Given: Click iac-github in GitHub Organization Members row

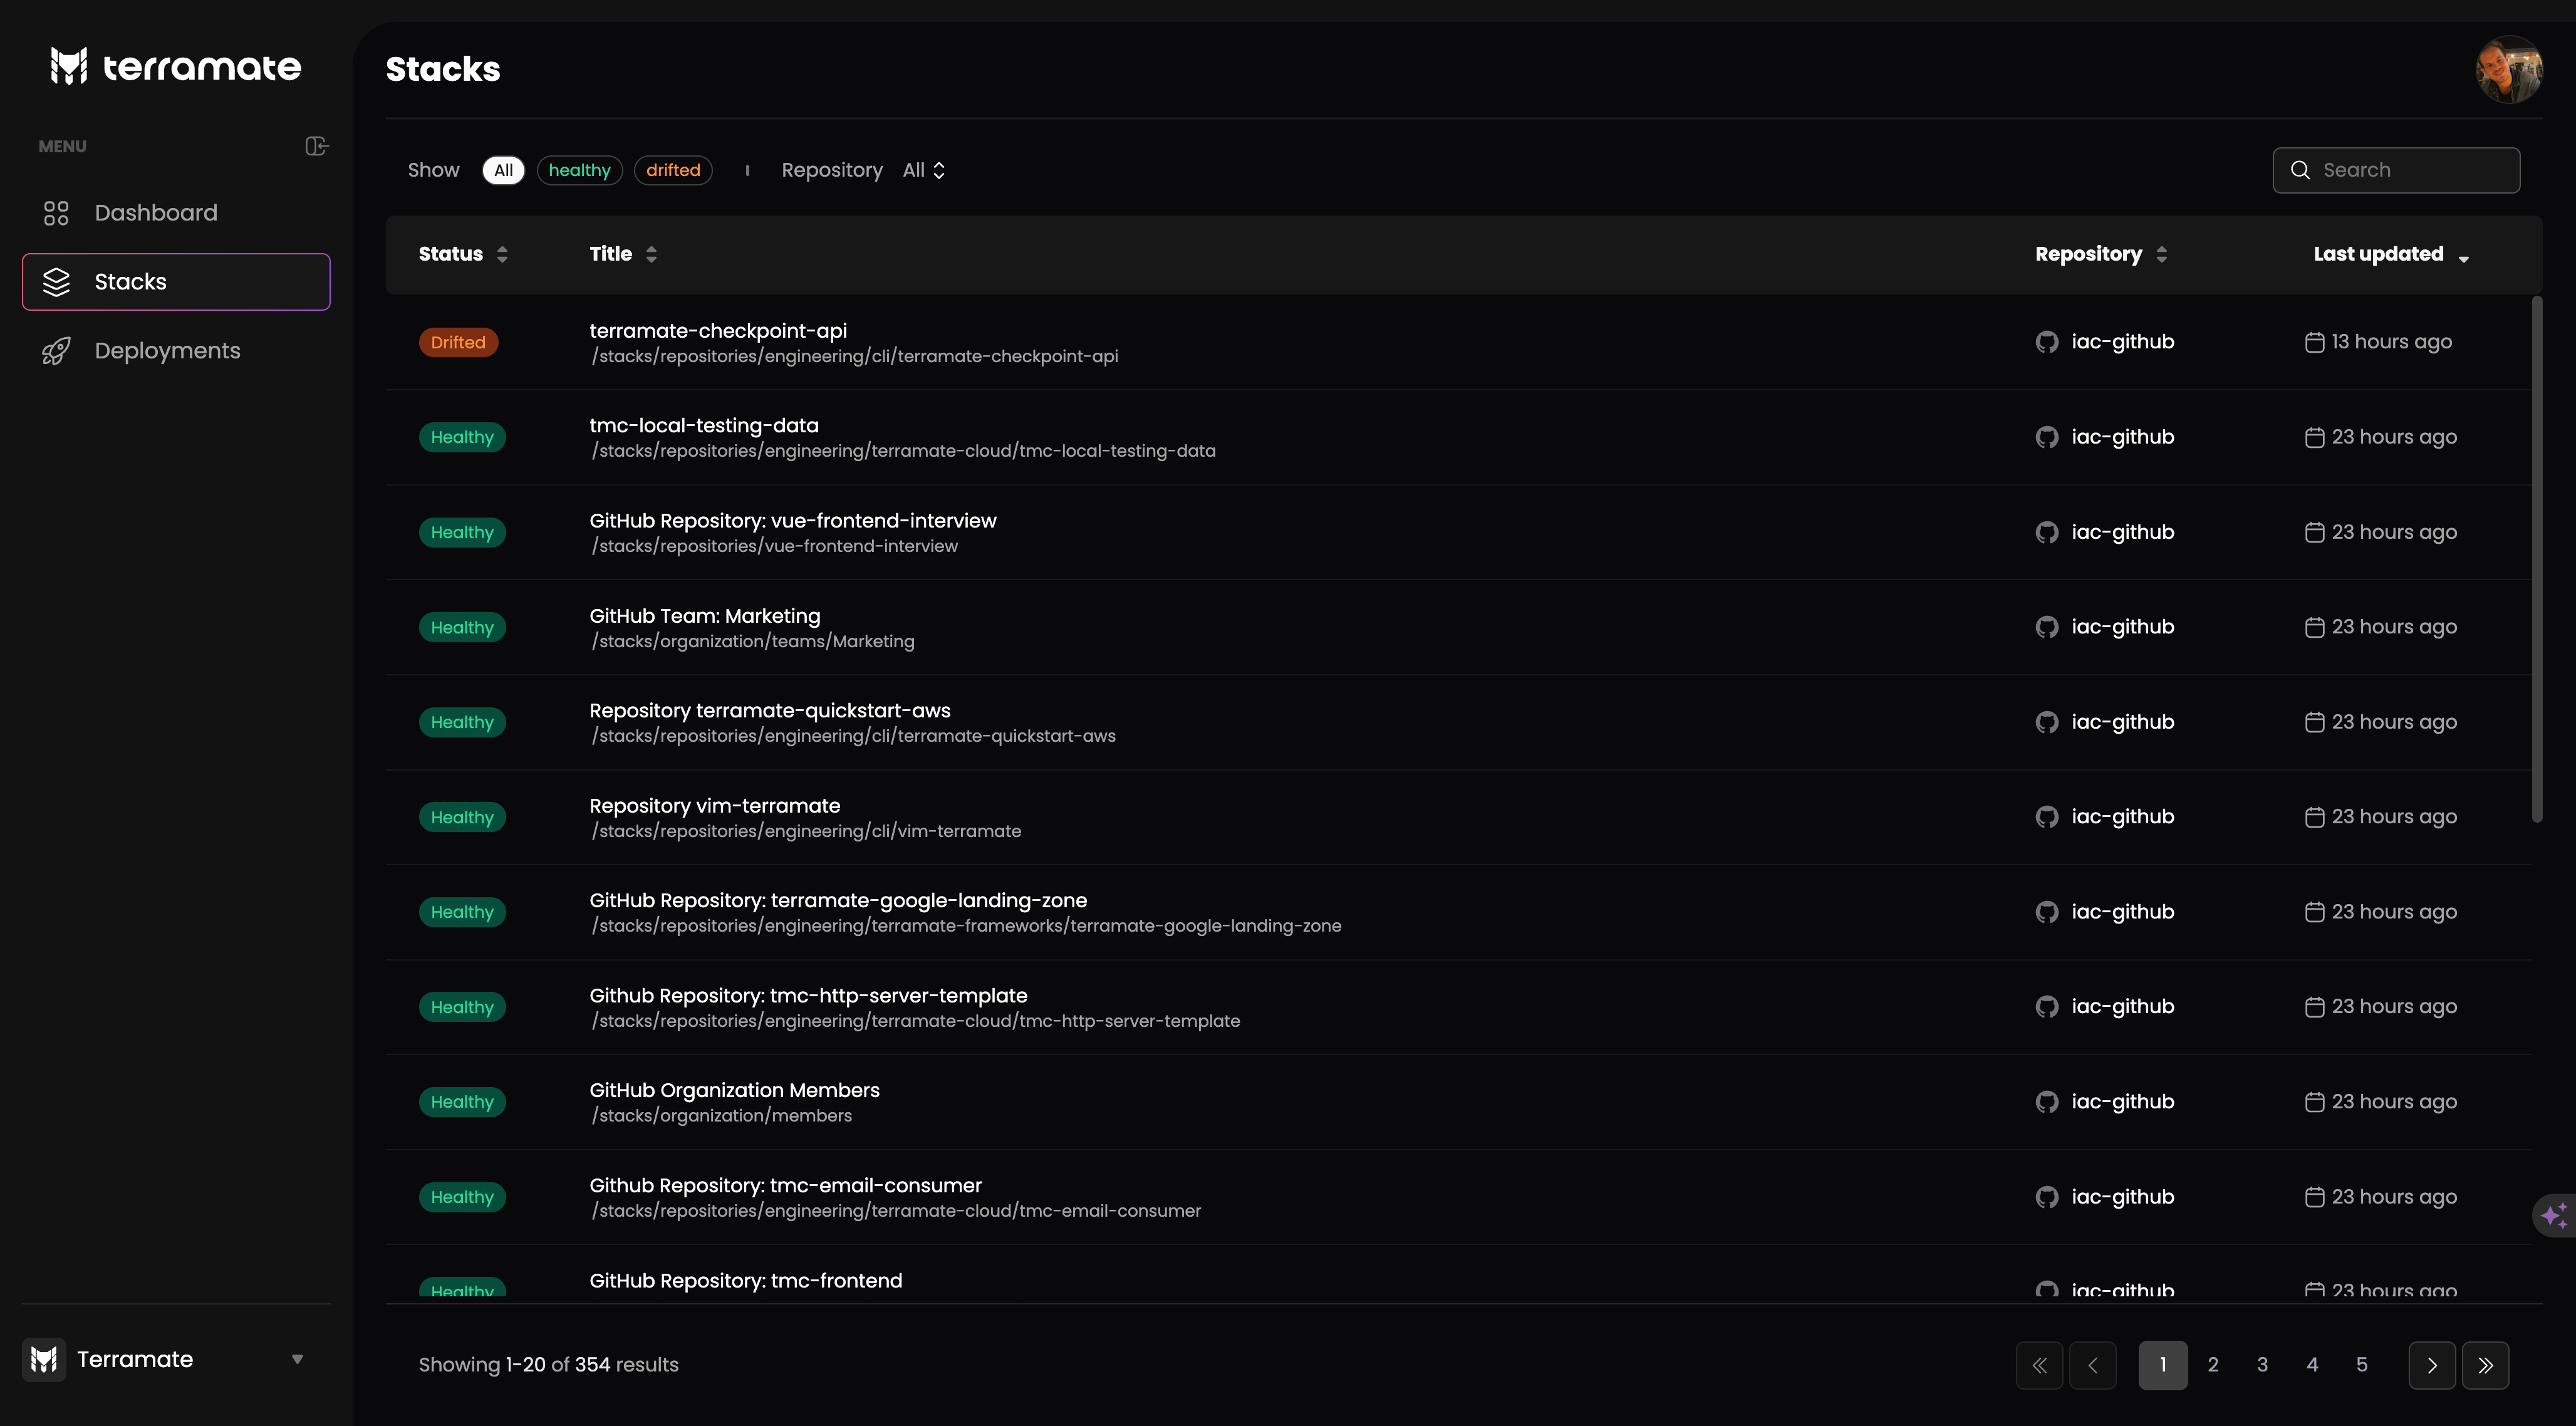Looking at the screenshot, I should click(x=2123, y=1102).
